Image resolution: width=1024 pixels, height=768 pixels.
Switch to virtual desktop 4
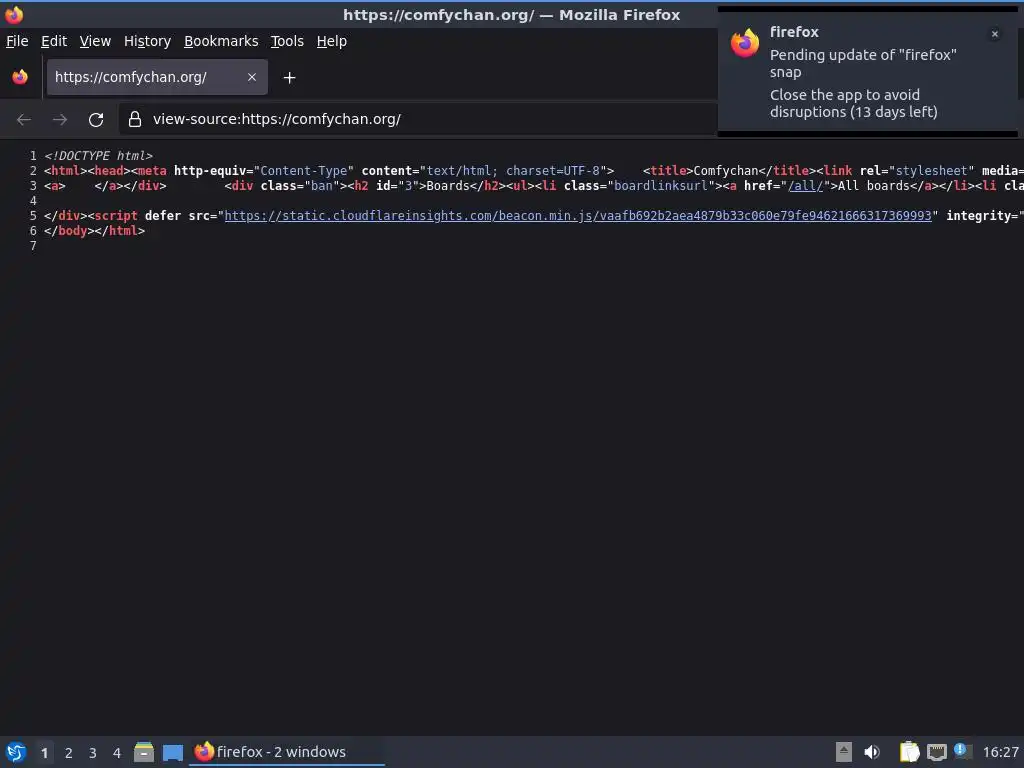point(117,753)
